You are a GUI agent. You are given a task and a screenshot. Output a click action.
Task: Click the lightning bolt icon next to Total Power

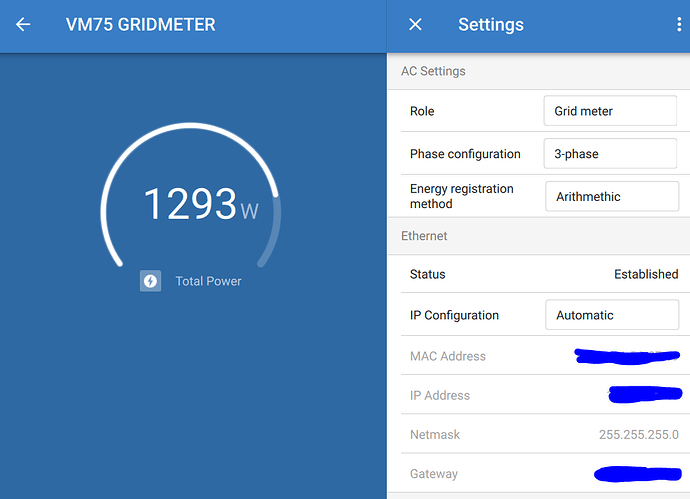tap(150, 281)
